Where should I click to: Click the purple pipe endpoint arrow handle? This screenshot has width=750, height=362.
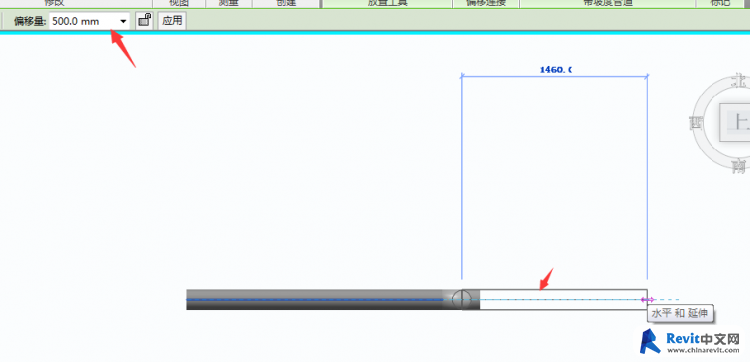(648, 300)
